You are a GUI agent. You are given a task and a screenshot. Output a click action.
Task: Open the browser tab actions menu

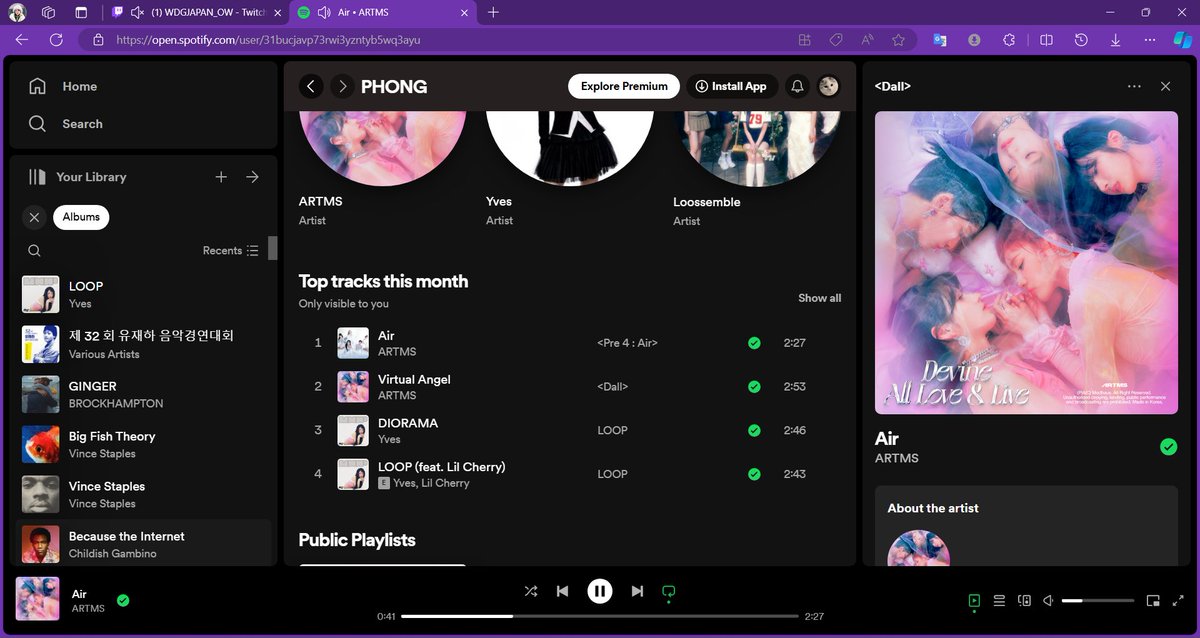pos(81,13)
